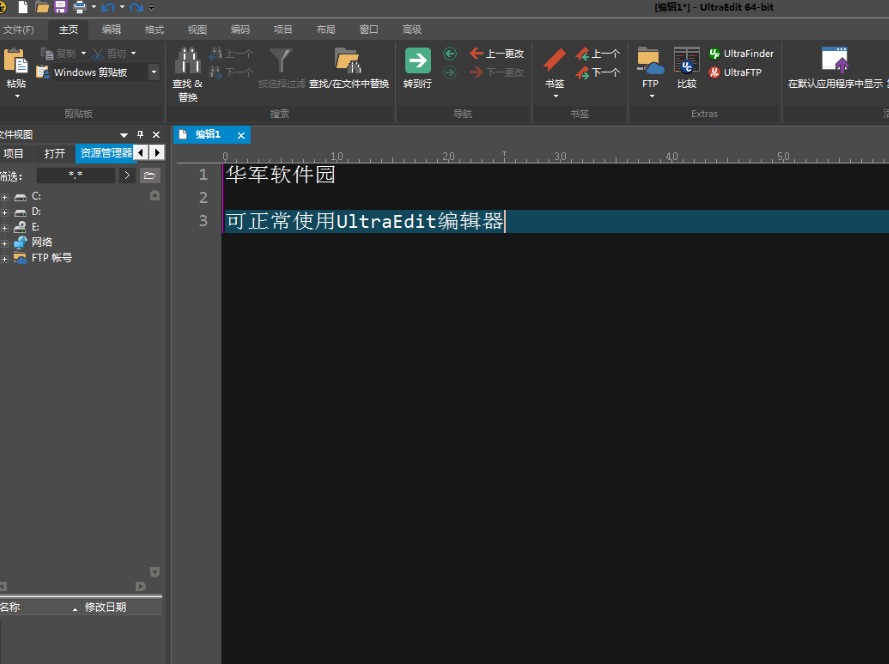
Task: Open the Windows 剪贴板 dropdown
Action: point(153,71)
